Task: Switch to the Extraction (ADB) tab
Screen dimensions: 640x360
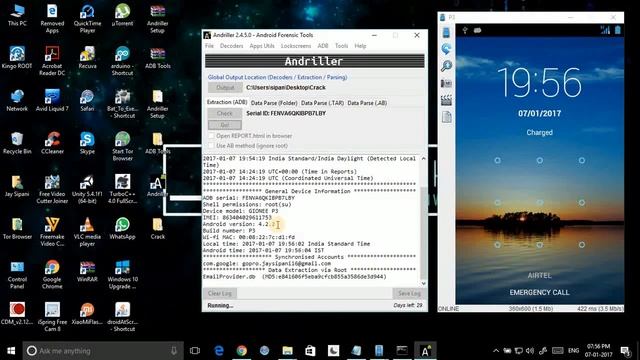Action: coord(227,102)
